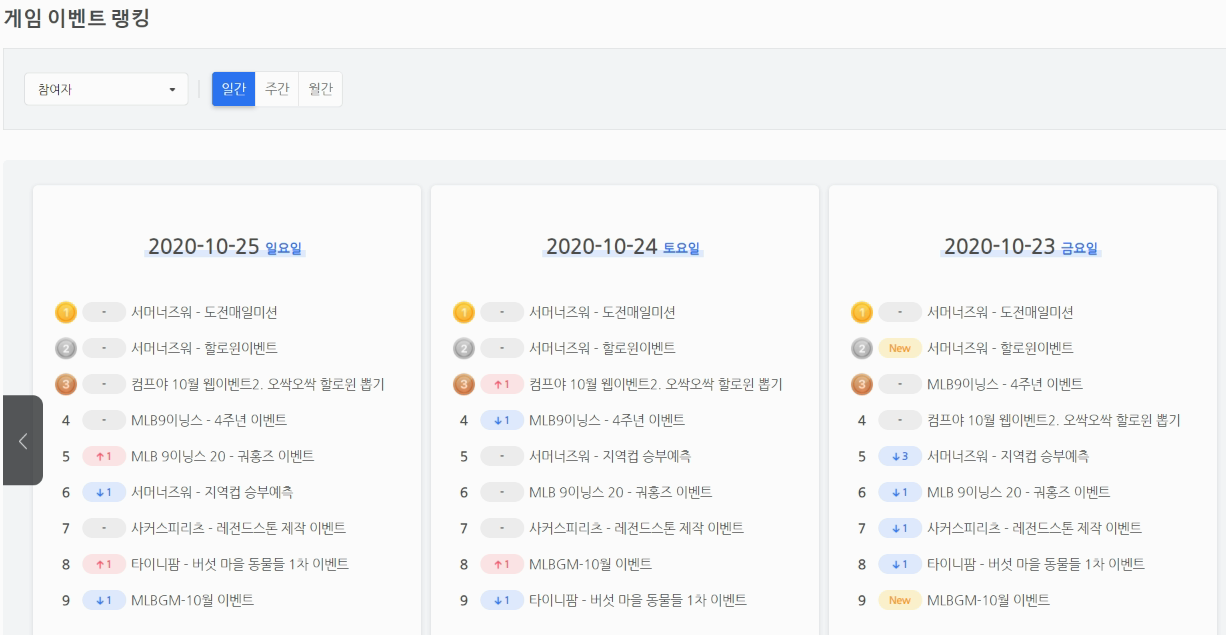Image resolution: width=1226 pixels, height=635 pixels.
Task: Click down-3 badge beside 지역컵 승부예측 on 10-23
Action: (900, 456)
